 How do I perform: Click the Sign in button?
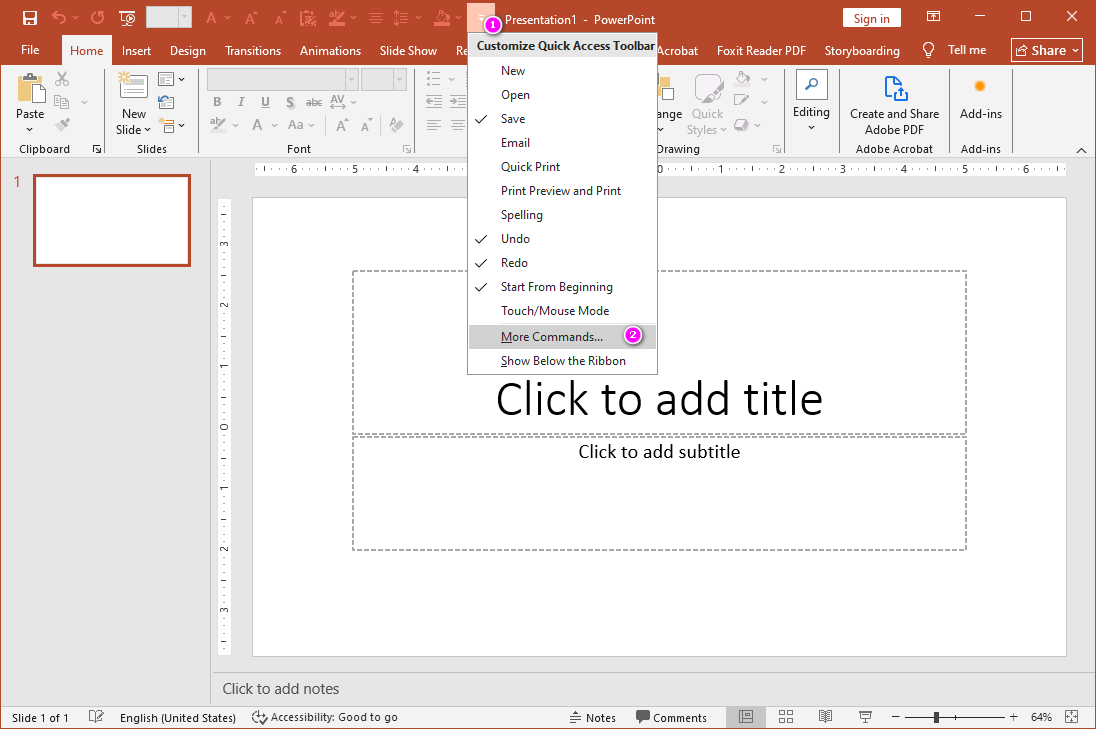[x=871, y=17]
